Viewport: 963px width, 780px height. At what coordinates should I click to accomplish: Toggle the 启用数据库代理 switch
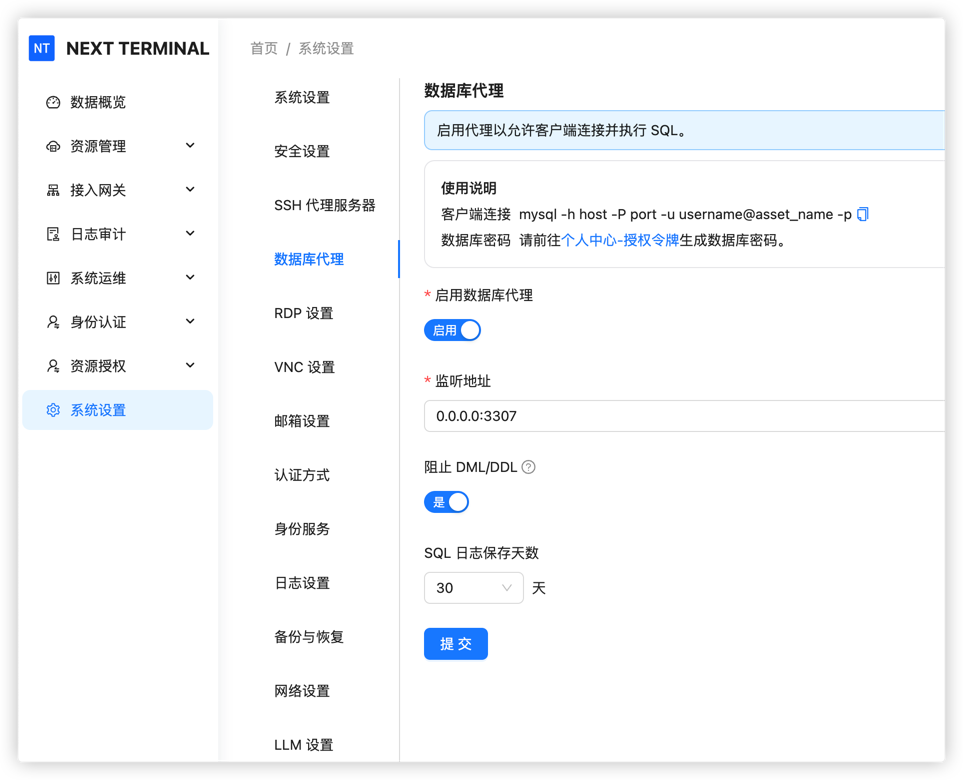pos(452,330)
